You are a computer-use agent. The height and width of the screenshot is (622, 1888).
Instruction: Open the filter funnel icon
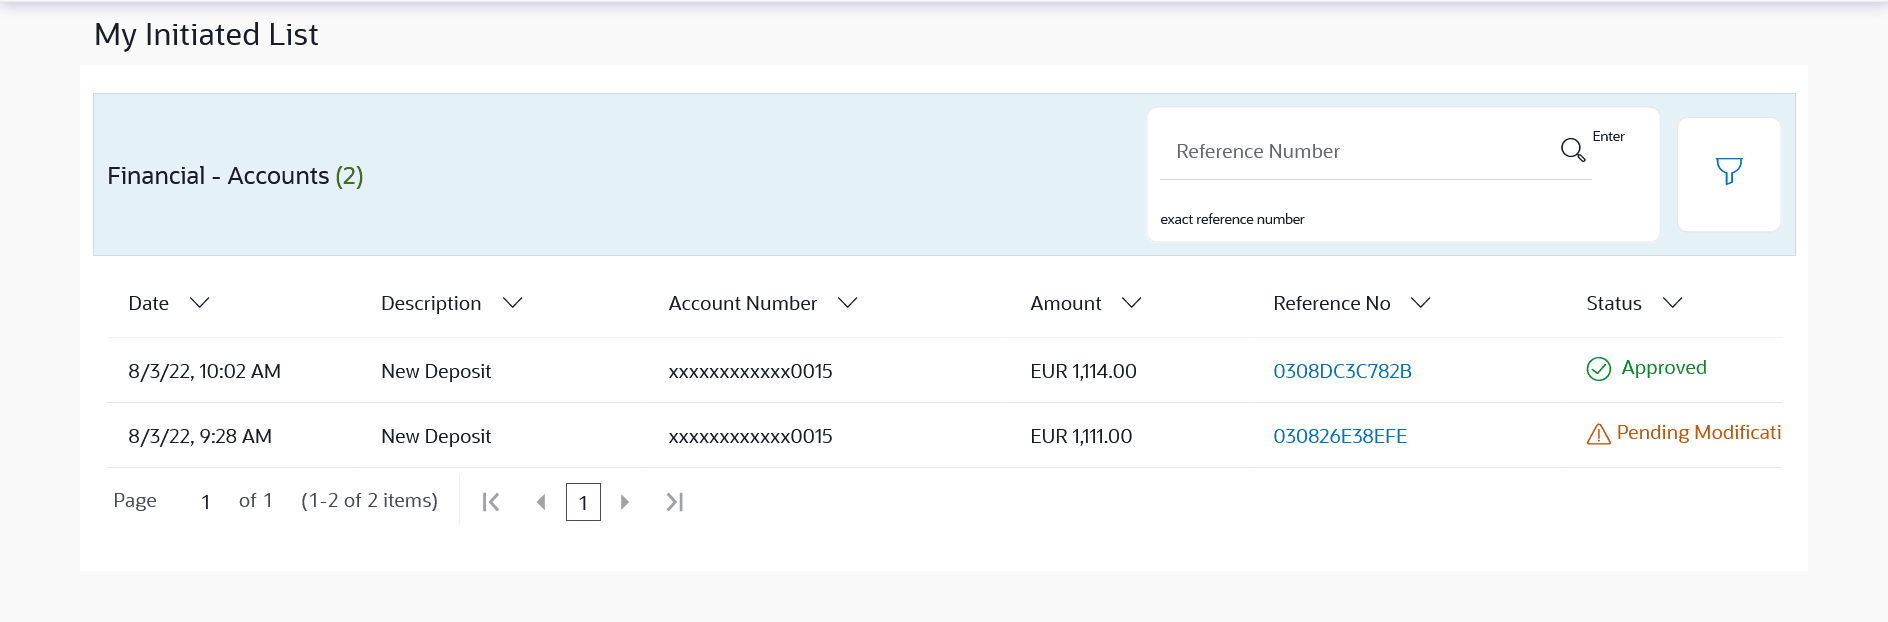[1728, 172]
